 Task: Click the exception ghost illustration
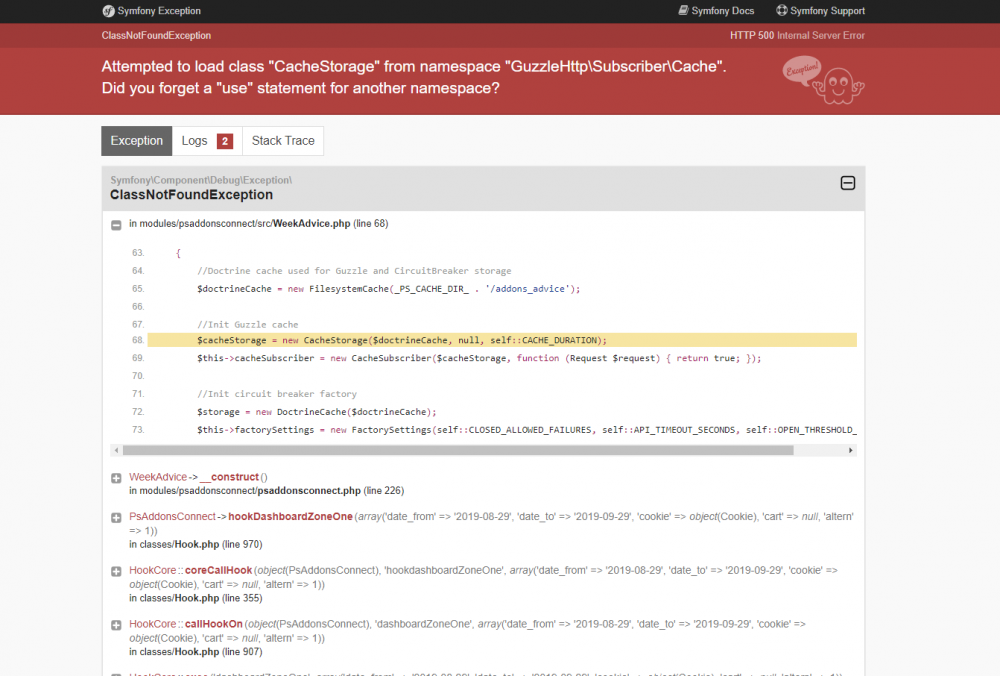(x=823, y=80)
